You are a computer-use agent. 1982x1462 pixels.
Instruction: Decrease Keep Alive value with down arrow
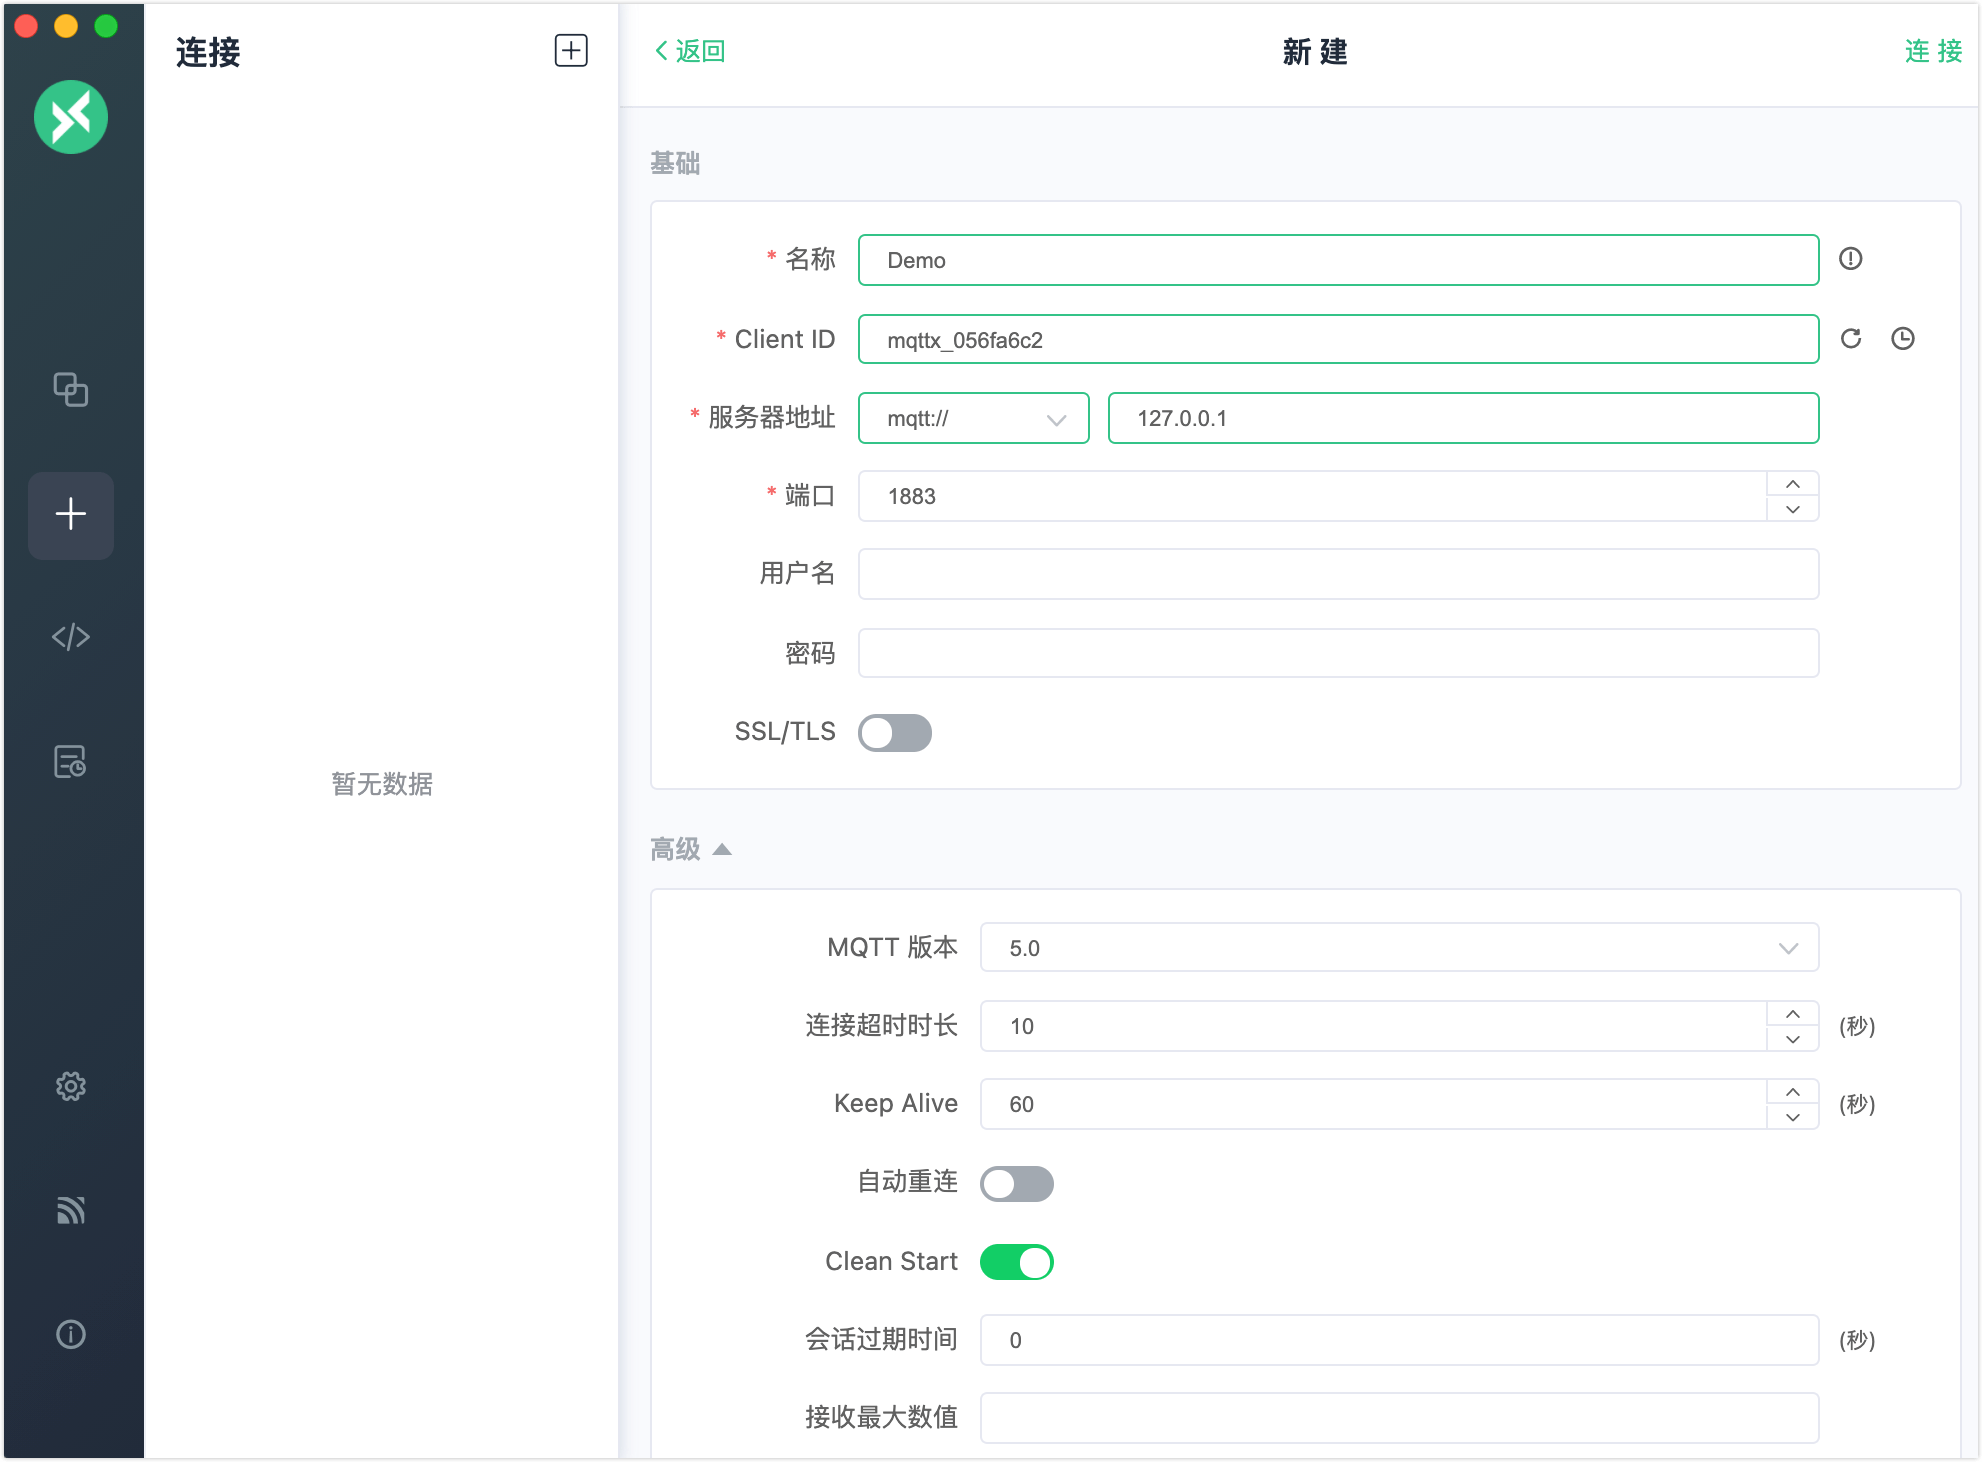click(1792, 1117)
